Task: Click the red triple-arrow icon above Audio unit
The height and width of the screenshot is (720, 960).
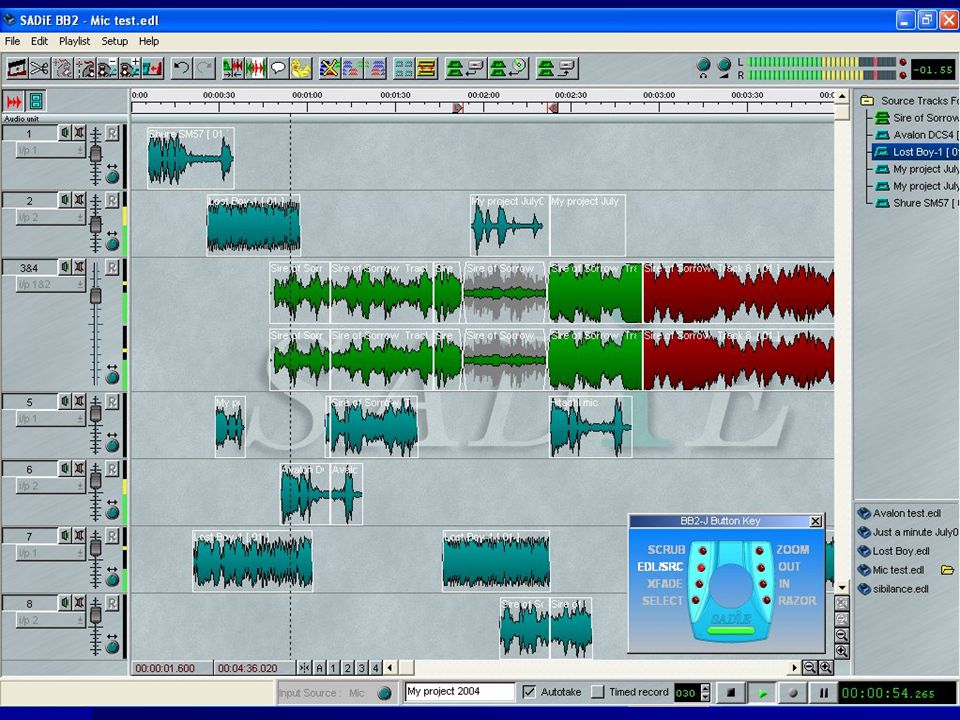Action: coord(14,101)
